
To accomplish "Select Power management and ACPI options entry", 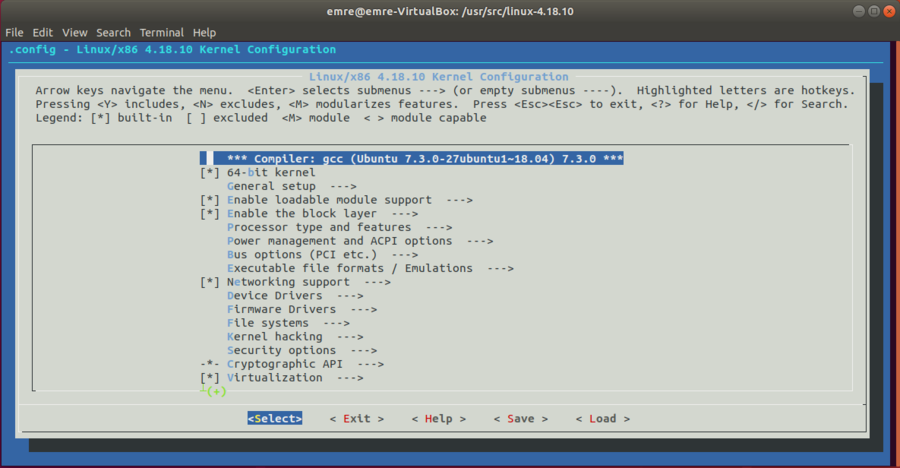I will [340, 241].
